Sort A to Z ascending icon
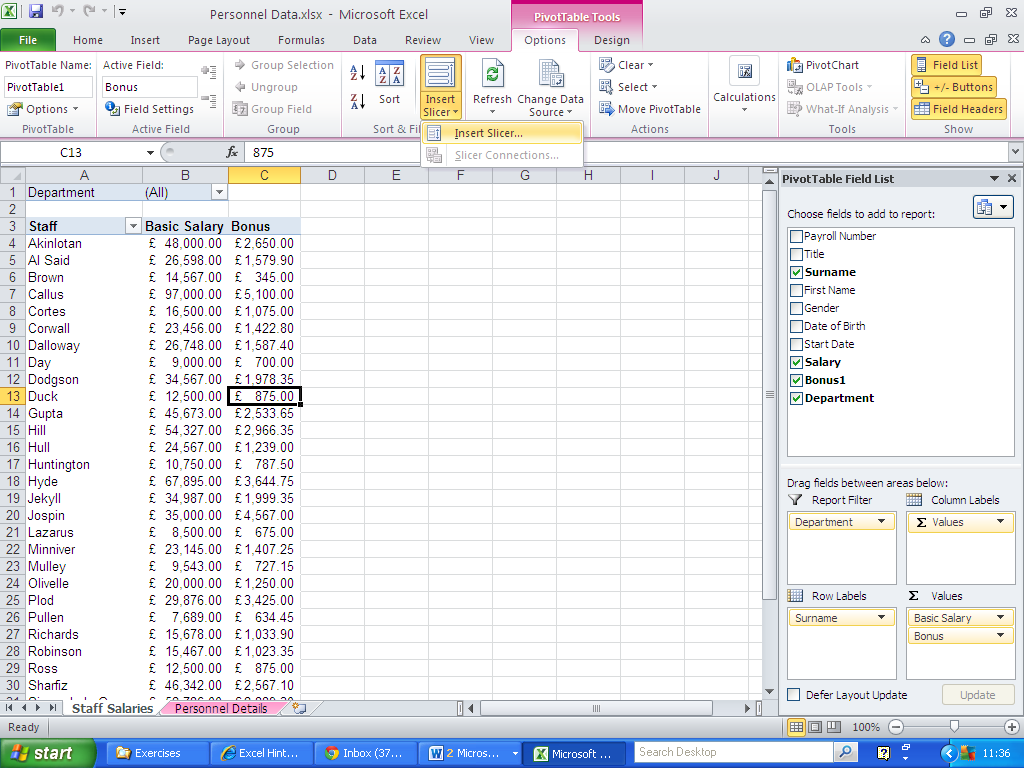This screenshot has width=1024, height=768. click(357, 72)
